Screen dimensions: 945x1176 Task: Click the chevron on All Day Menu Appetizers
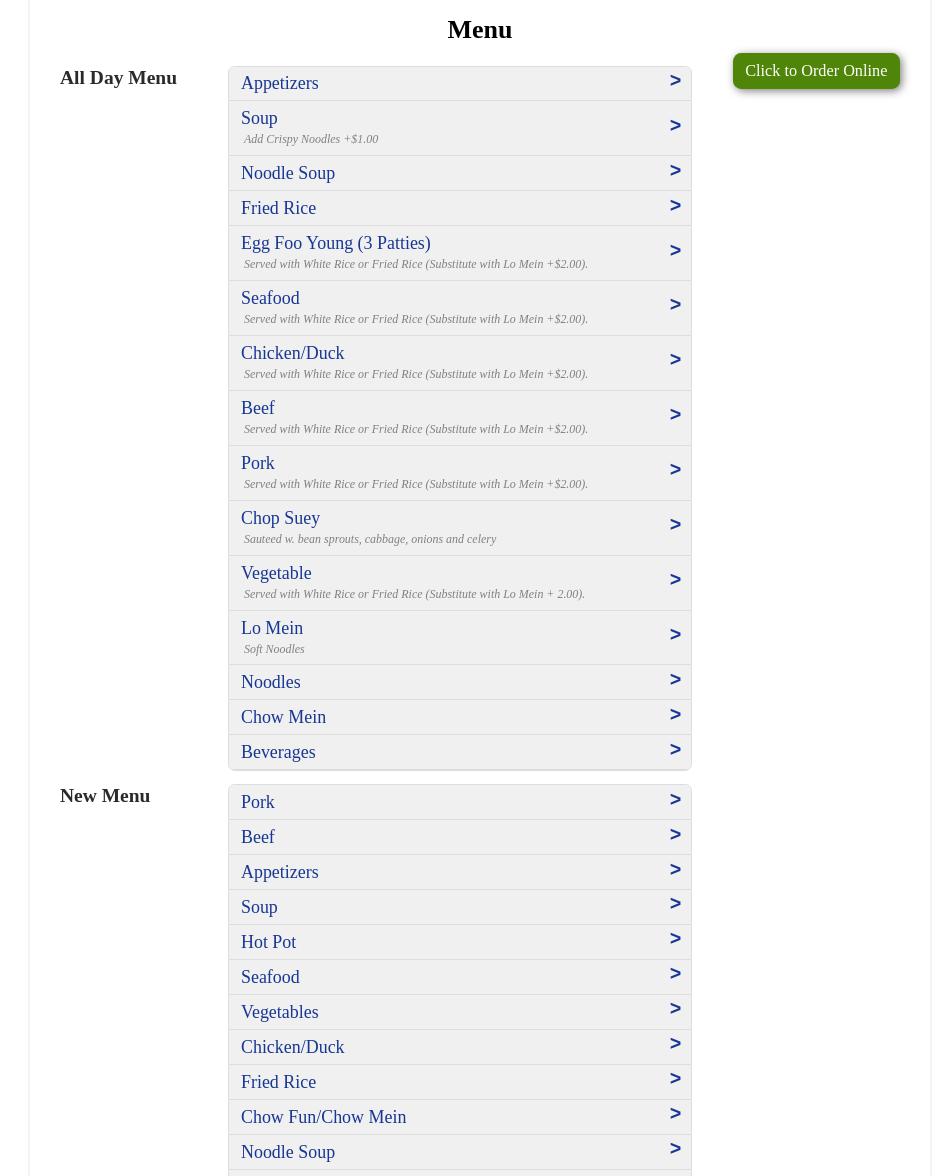pos(675,81)
